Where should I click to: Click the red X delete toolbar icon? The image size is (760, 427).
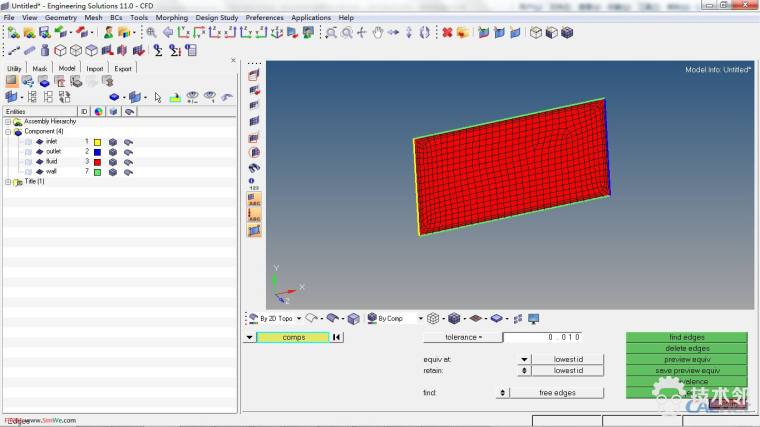[x=447, y=33]
